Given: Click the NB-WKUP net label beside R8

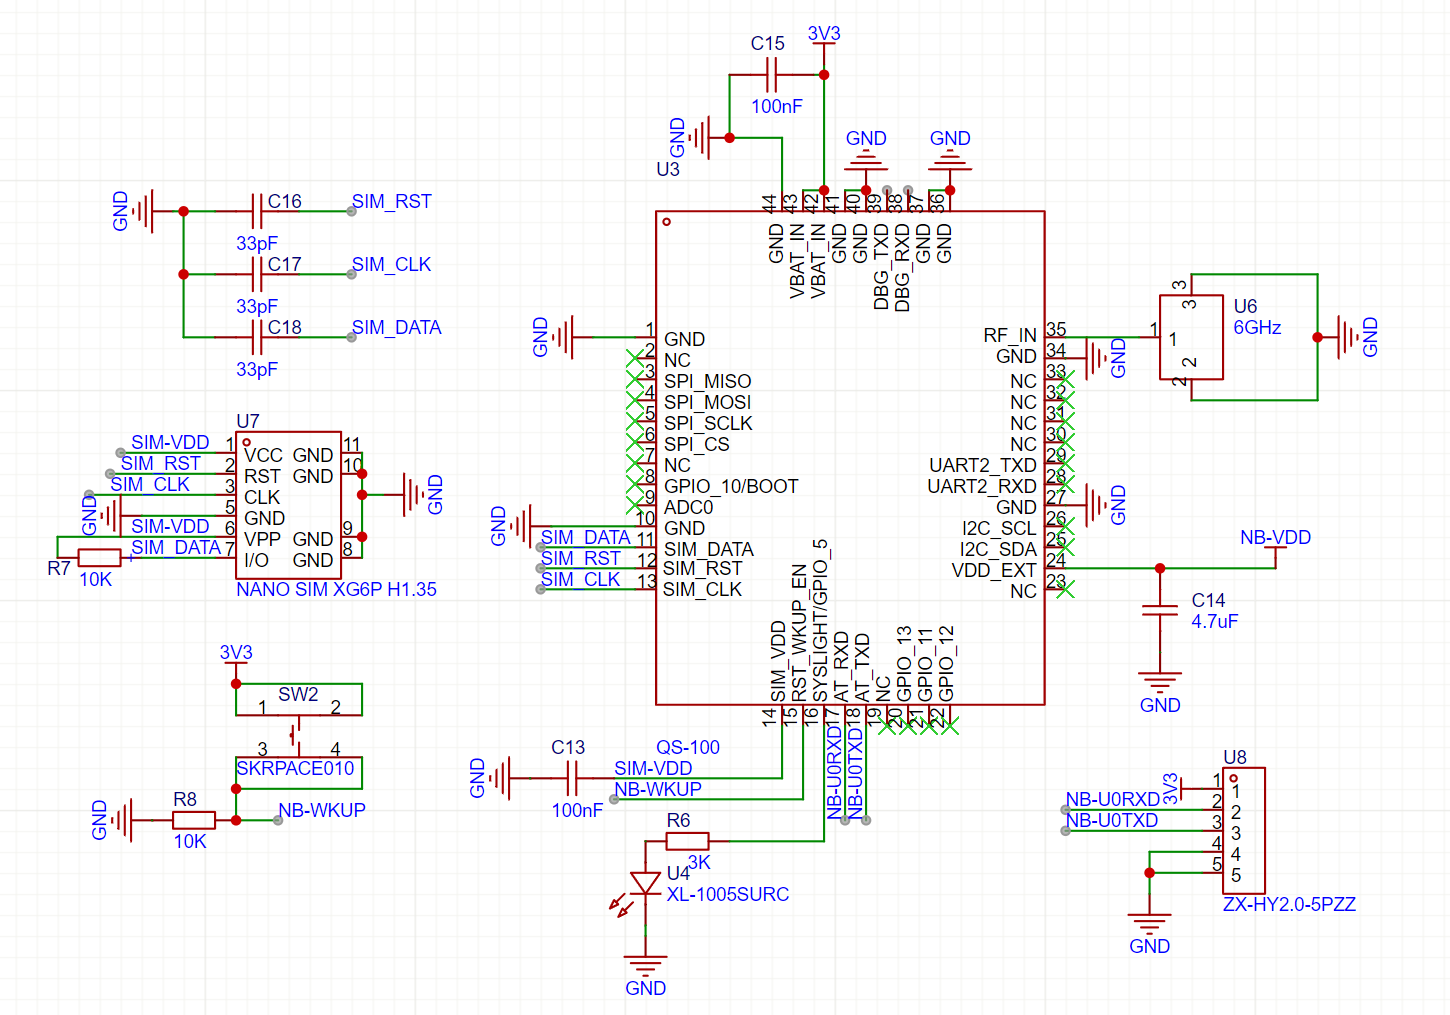Looking at the screenshot, I should (x=322, y=810).
